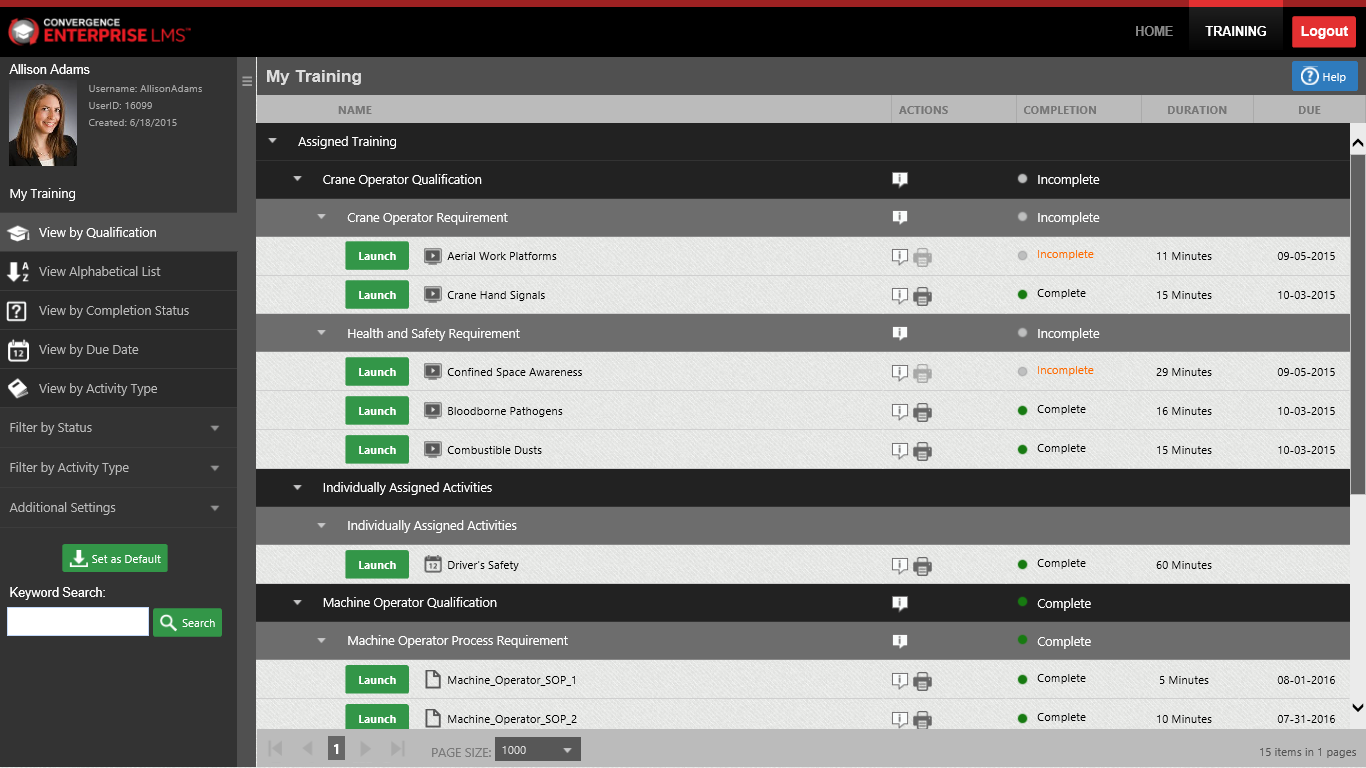Image resolution: width=1366 pixels, height=768 pixels.
Task: Open info icon for Combustible Dusts
Action: pyautogui.click(x=900, y=451)
